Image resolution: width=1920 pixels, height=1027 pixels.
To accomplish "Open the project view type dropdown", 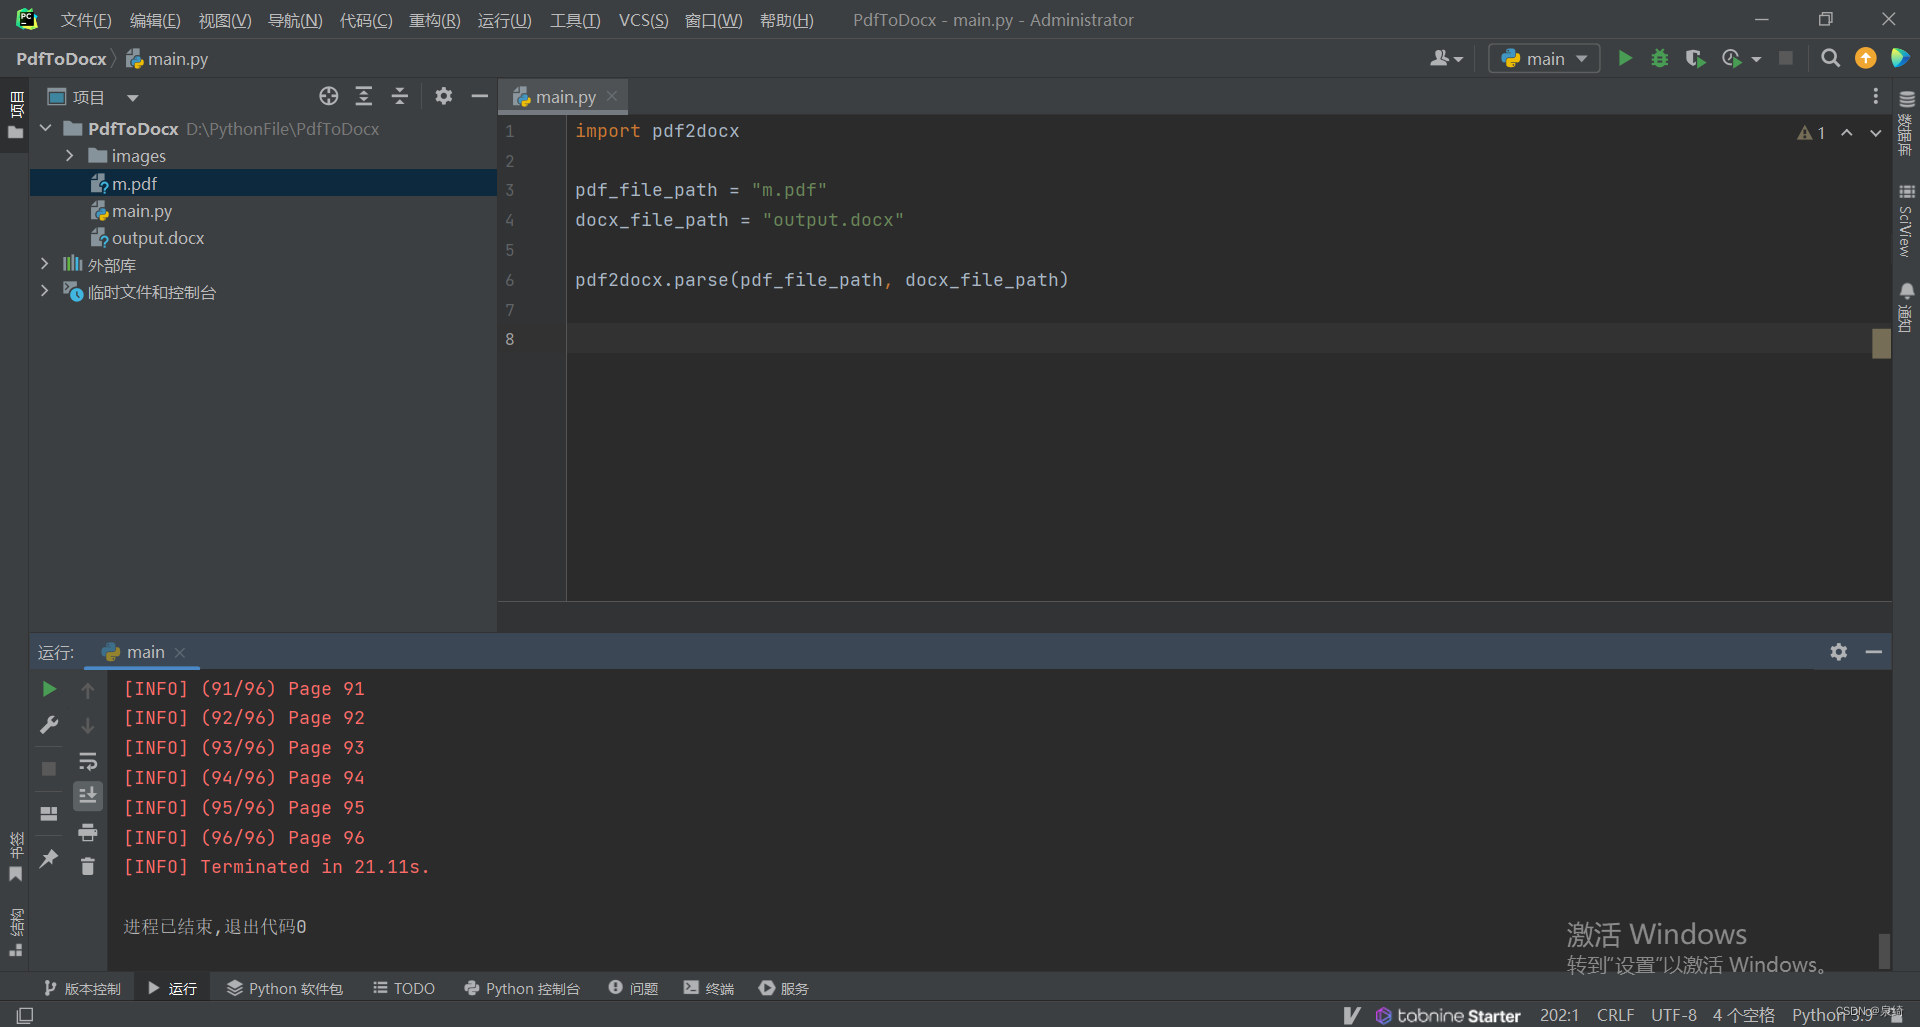I will tap(132, 97).
